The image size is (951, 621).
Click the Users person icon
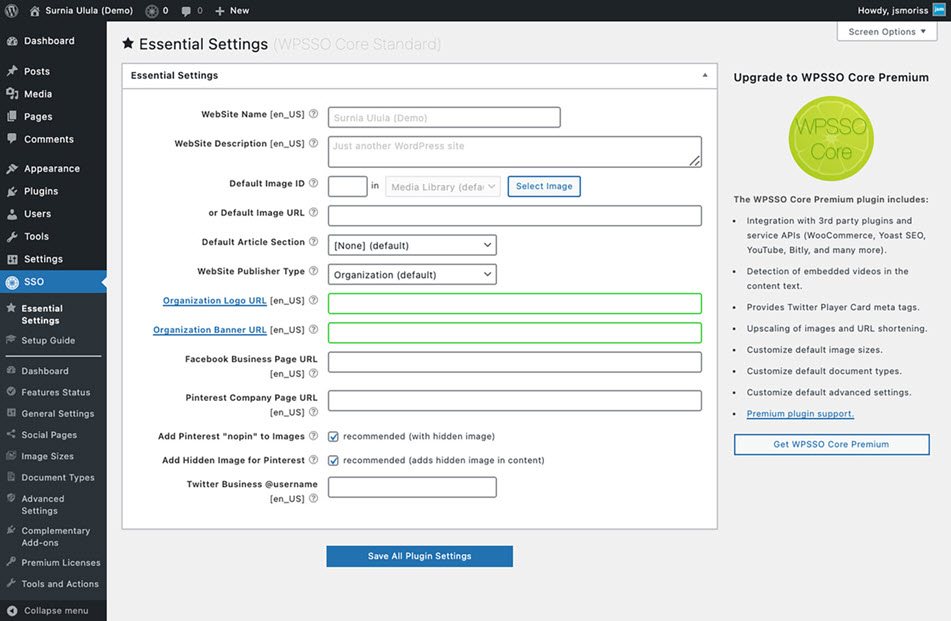(x=12, y=213)
